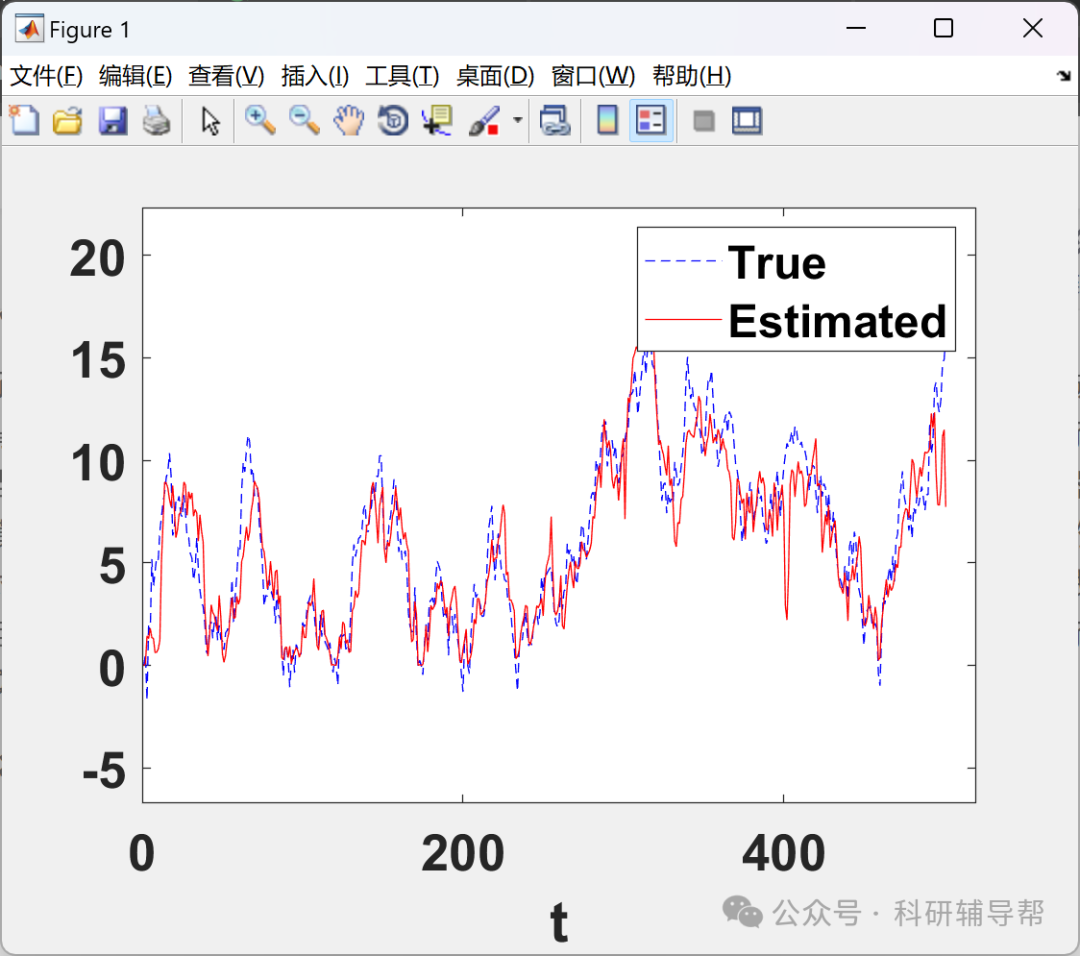Maximize the Figure 1 window
This screenshot has width=1080, height=956.
[x=944, y=28]
